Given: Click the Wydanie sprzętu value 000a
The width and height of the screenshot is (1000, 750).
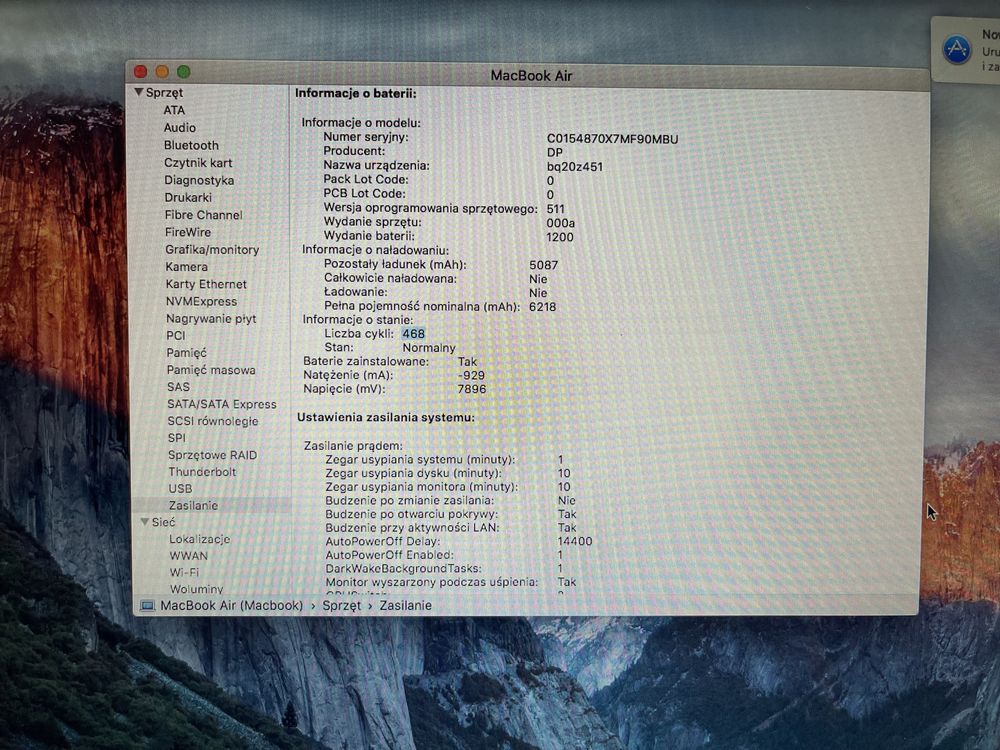Looking at the screenshot, I should tap(561, 223).
